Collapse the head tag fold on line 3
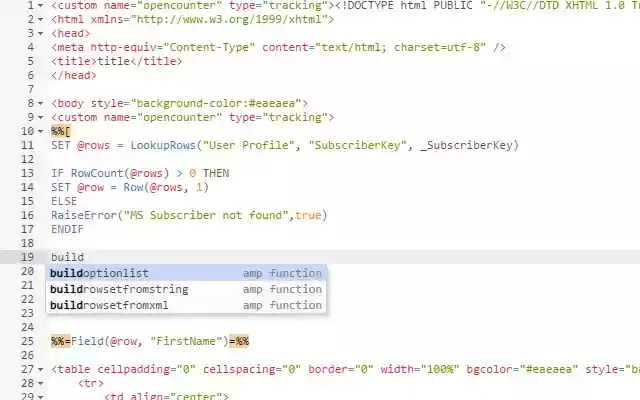Screen dimensions: 640x400 pos(40,33)
